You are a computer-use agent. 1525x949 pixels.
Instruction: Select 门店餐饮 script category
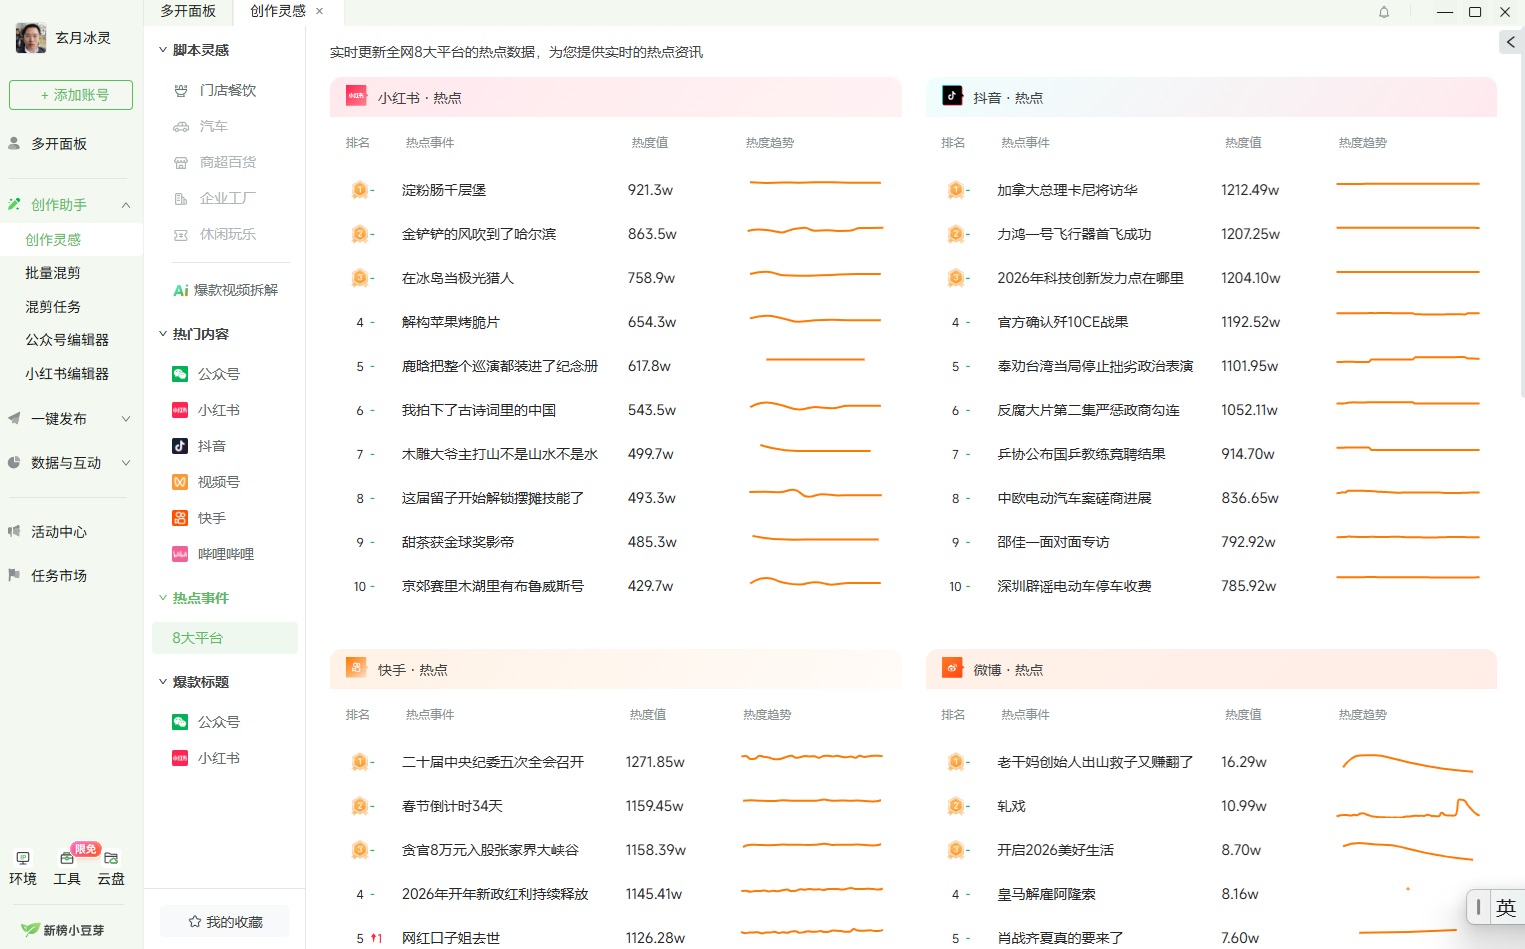tap(227, 90)
